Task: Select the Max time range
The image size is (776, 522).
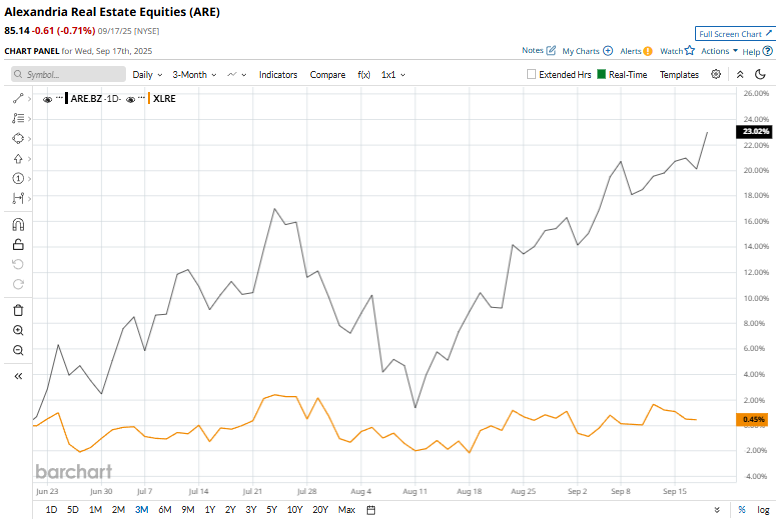Action: coord(346,510)
